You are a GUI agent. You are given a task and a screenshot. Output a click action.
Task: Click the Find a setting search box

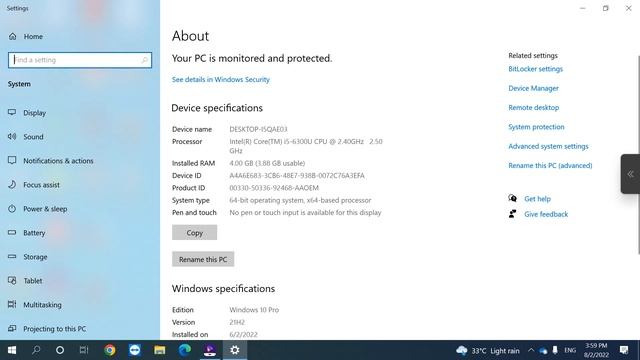[80, 60]
